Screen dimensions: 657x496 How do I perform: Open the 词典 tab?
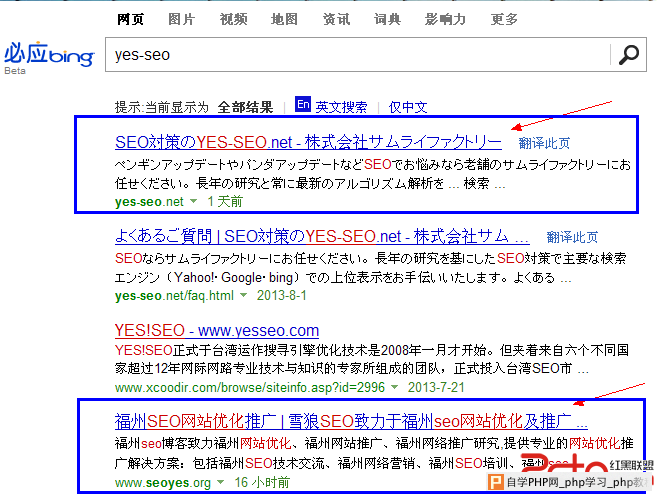[x=388, y=19]
